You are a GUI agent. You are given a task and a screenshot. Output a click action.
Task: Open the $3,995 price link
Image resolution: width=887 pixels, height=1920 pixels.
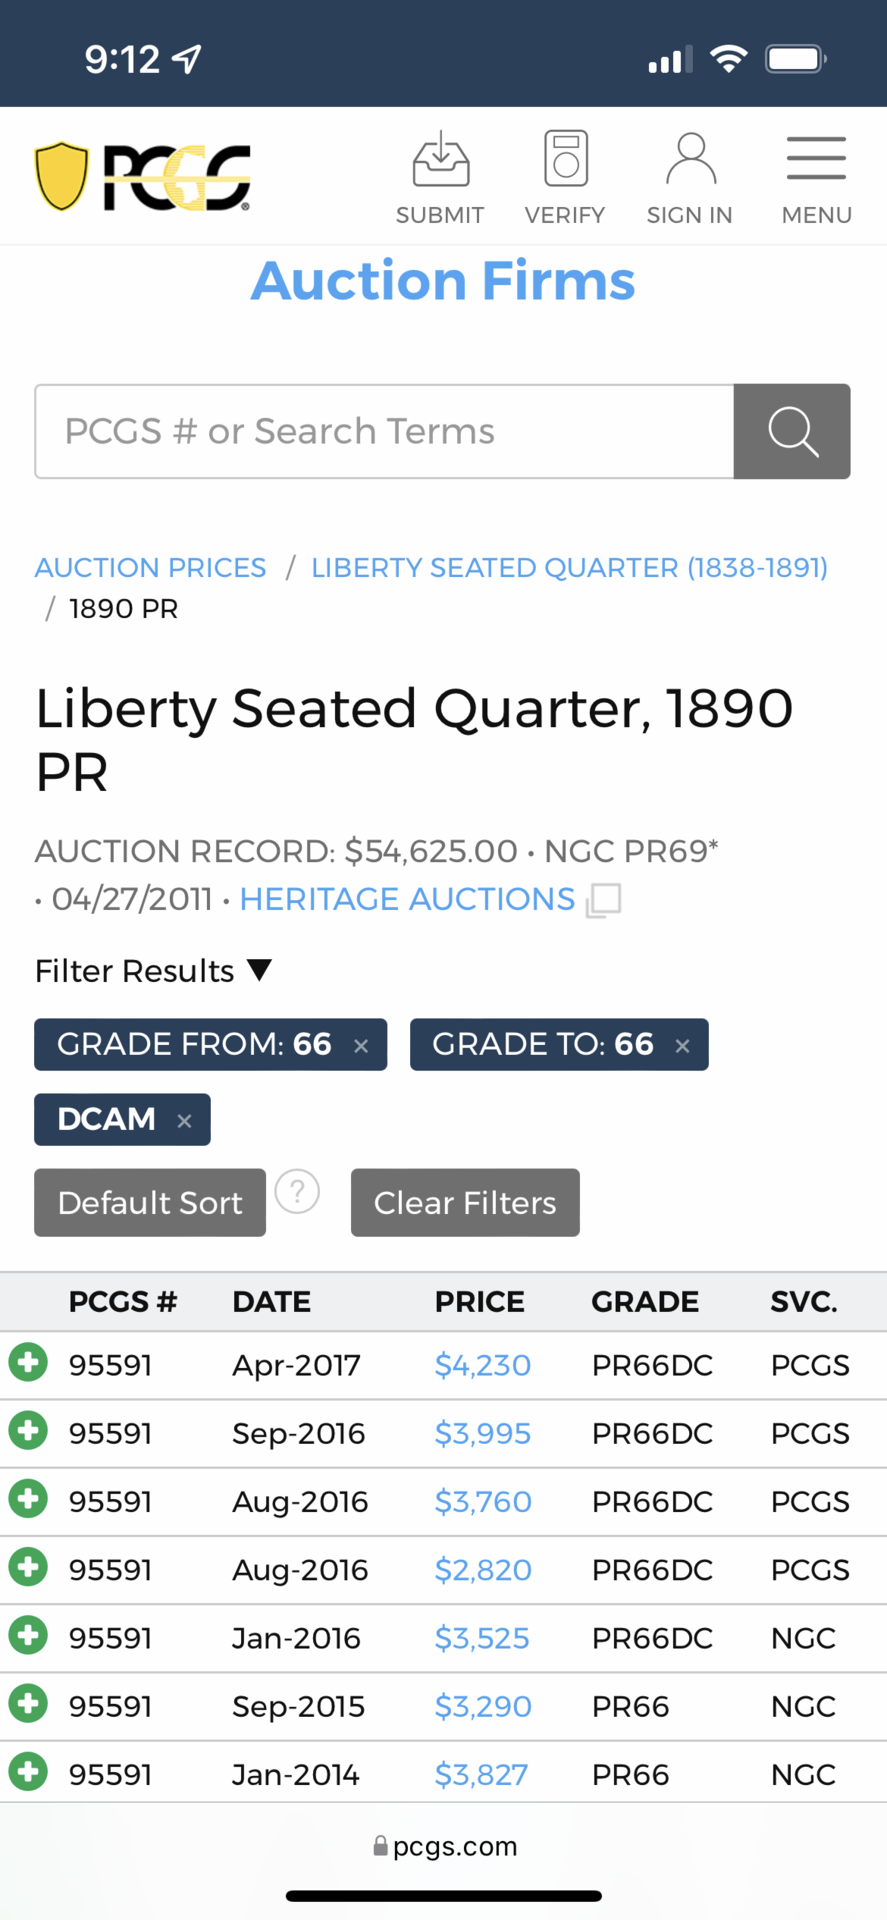(483, 1434)
